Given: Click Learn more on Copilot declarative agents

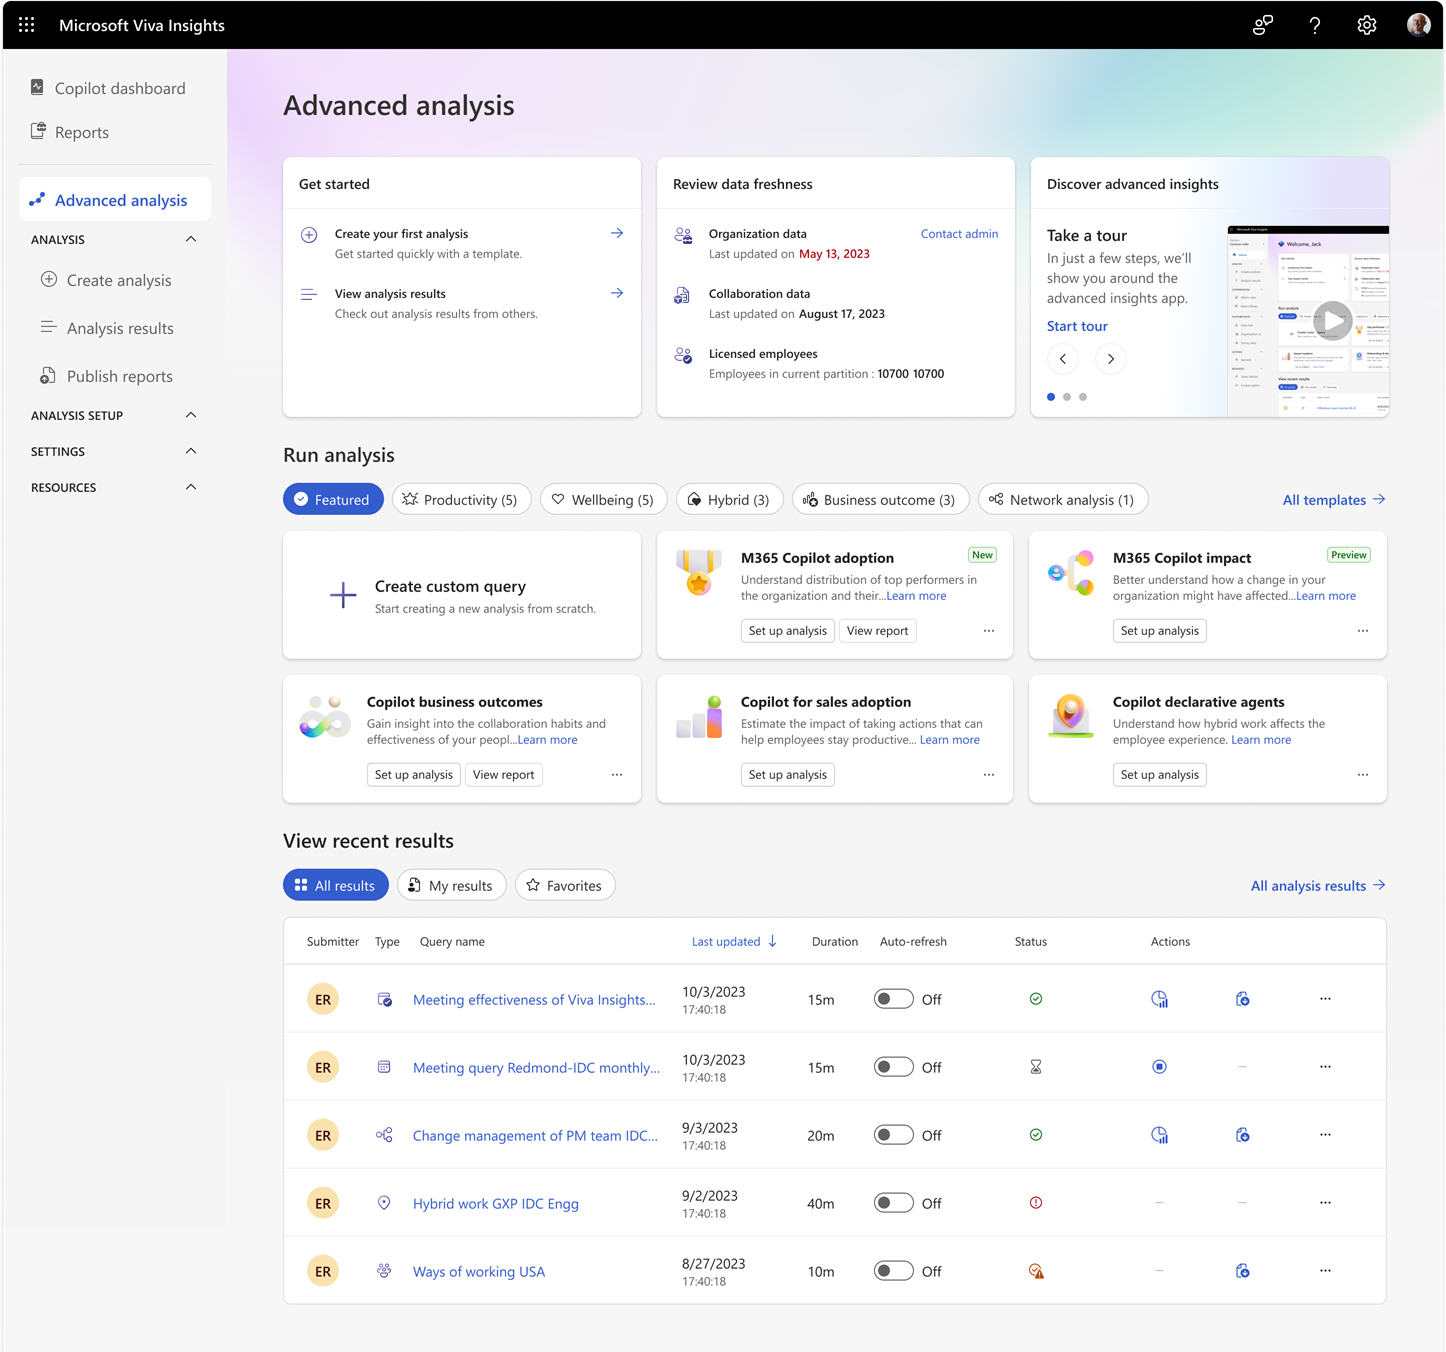Looking at the screenshot, I should (x=1261, y=740).
